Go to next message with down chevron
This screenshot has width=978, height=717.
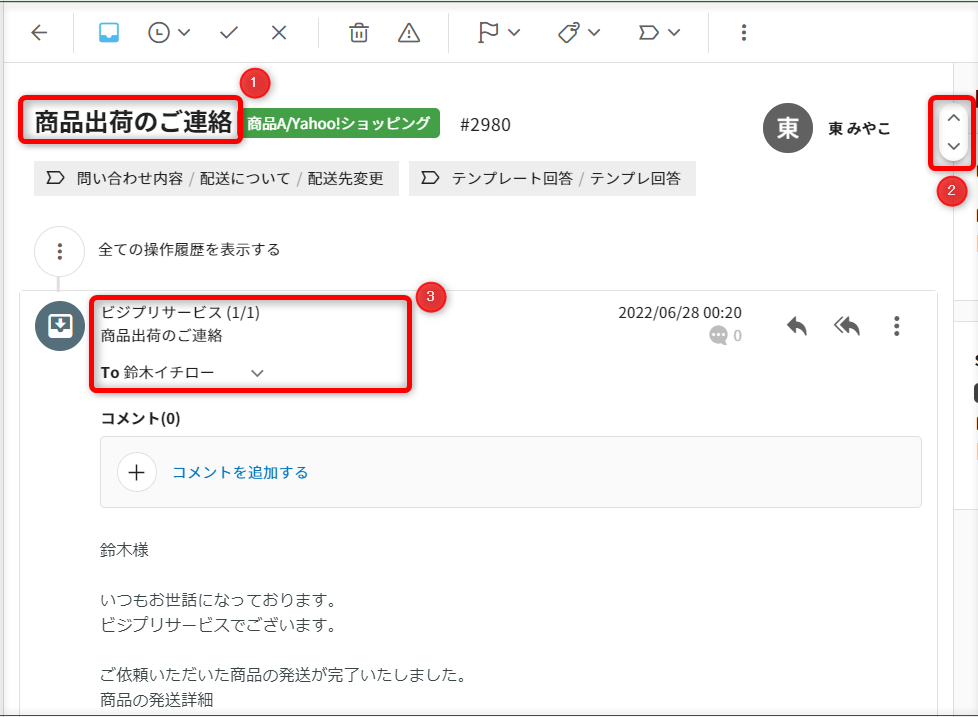coord(953,146)
